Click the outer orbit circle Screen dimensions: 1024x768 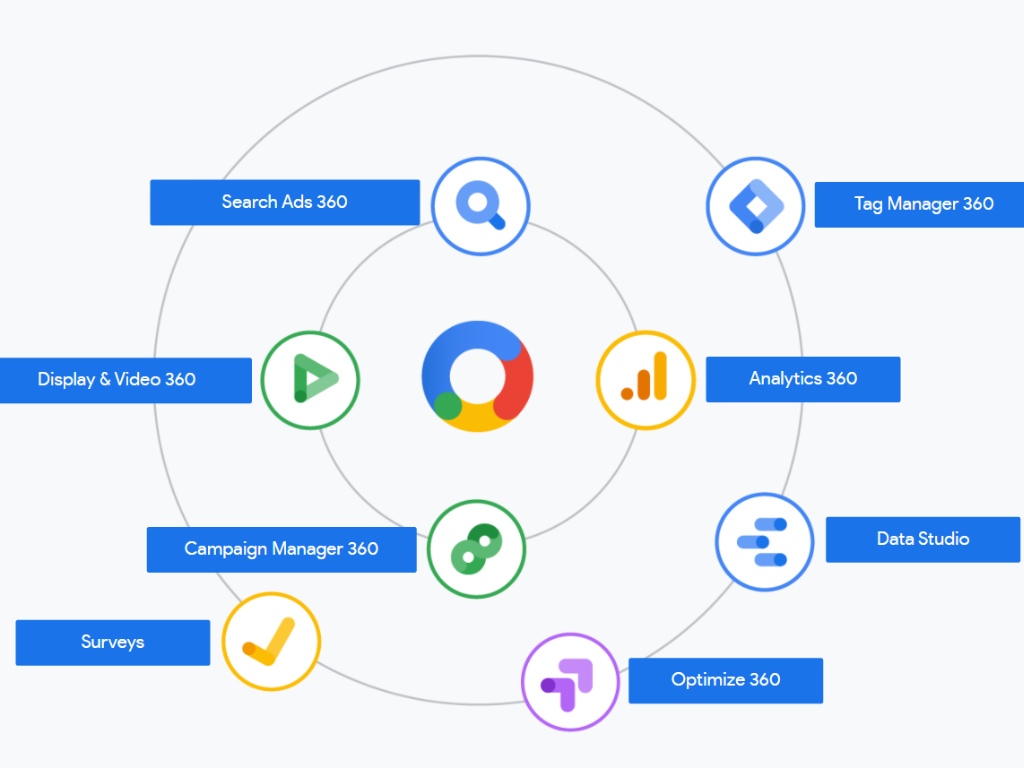[478, 58]
